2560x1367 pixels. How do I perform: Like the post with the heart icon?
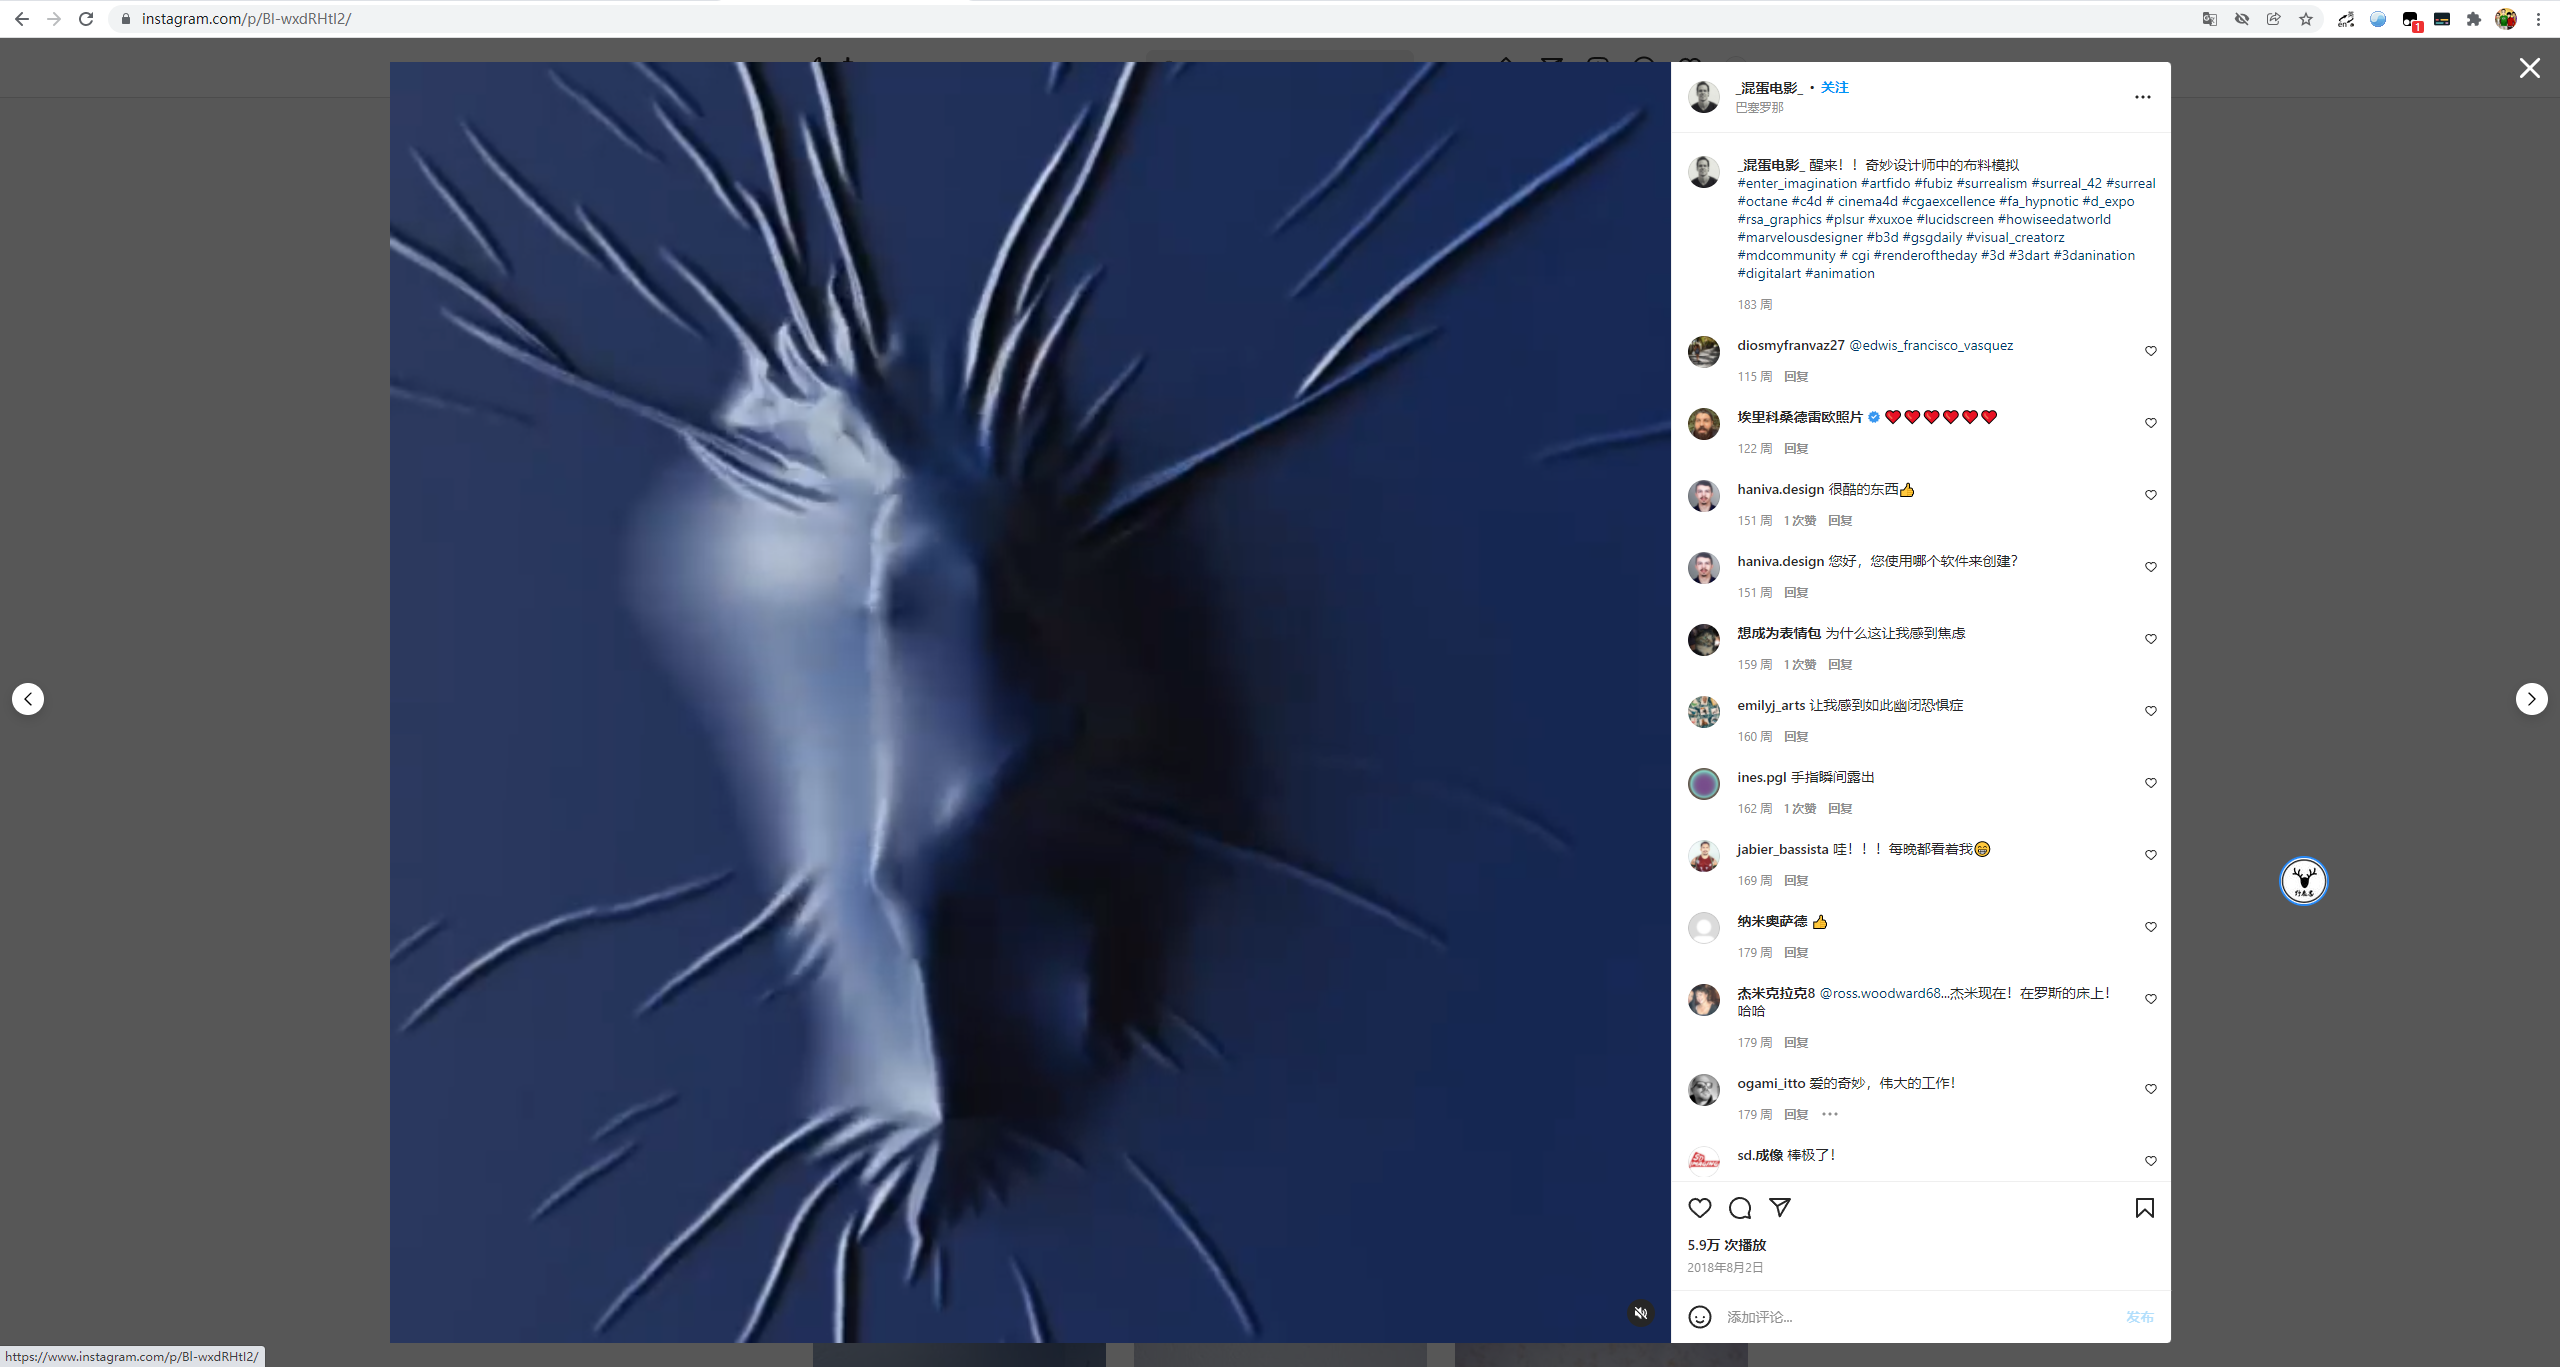coord(1699,1208)
